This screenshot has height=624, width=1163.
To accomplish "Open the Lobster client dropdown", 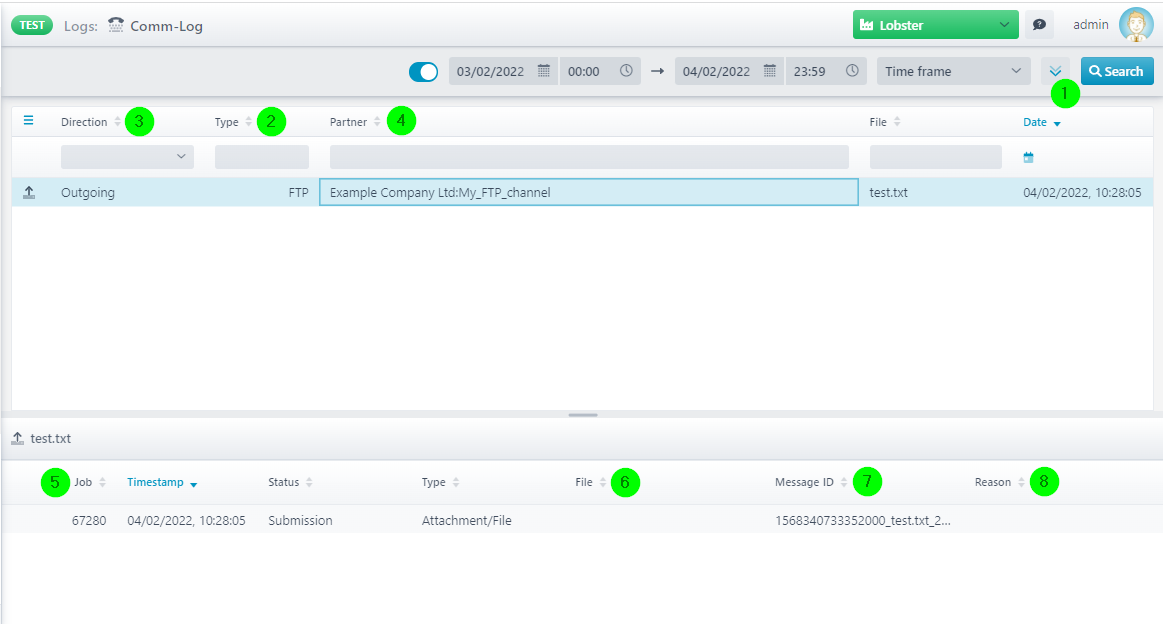I will [935, 24].
